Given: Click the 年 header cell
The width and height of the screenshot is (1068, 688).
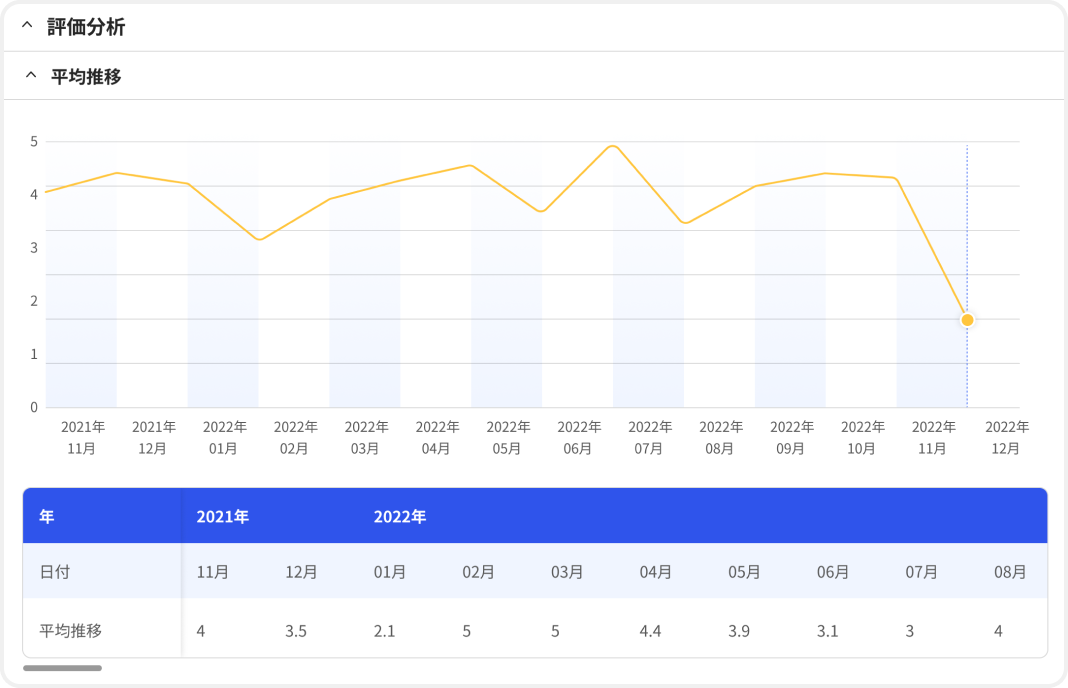Looking at the screenshot, I should pos(47,517).
